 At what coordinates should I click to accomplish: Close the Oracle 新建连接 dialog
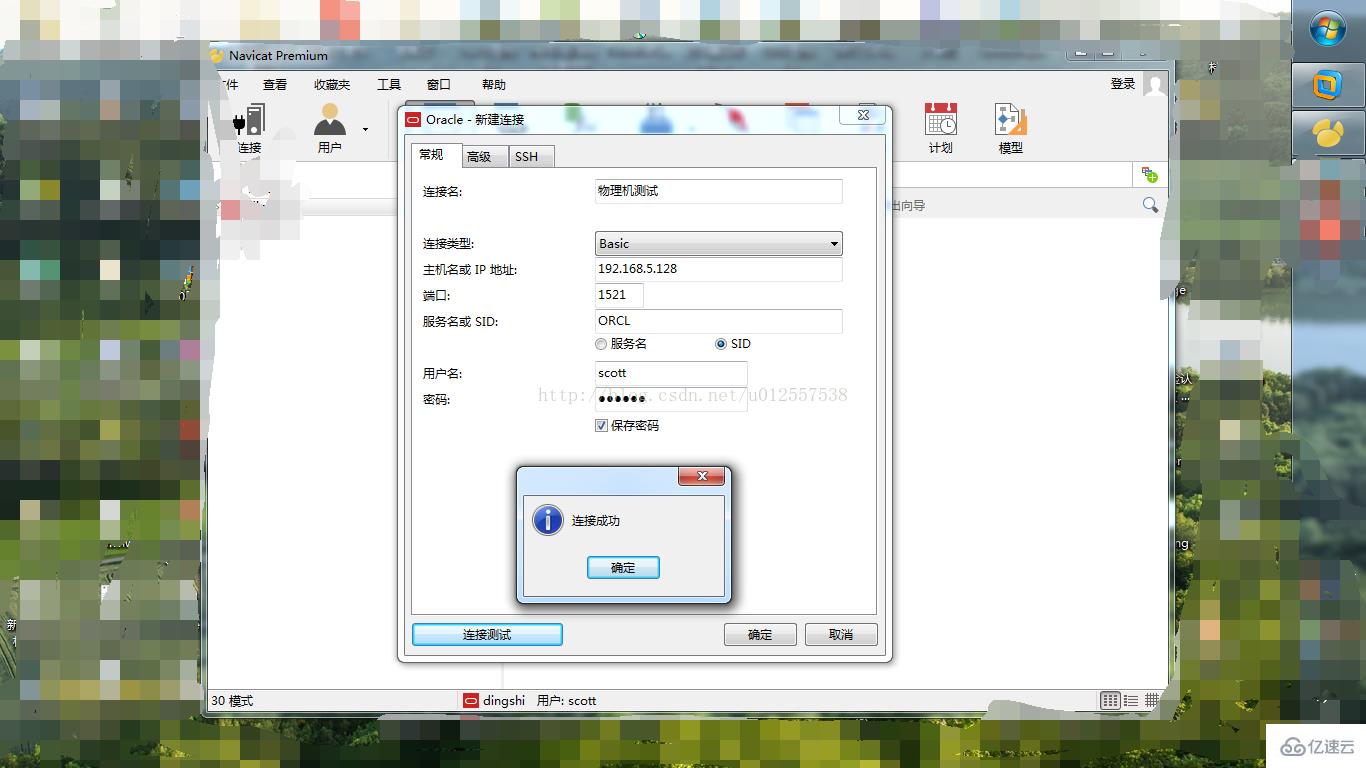863,116
